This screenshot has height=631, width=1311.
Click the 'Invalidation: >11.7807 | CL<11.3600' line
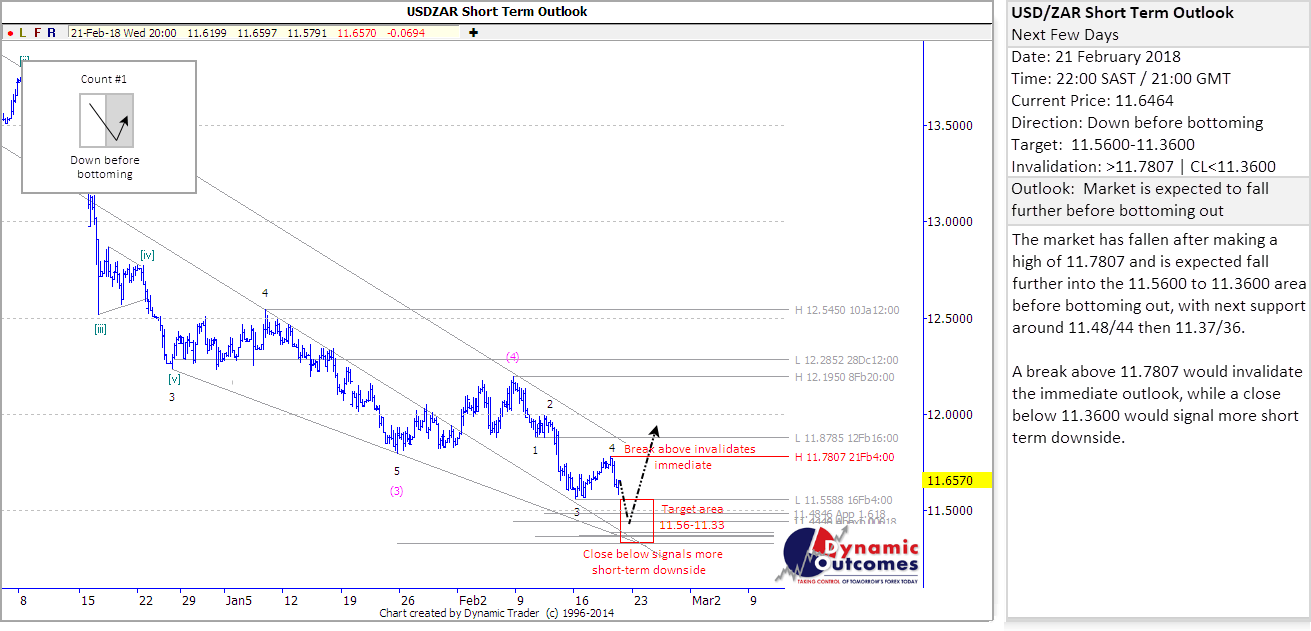1143,167
